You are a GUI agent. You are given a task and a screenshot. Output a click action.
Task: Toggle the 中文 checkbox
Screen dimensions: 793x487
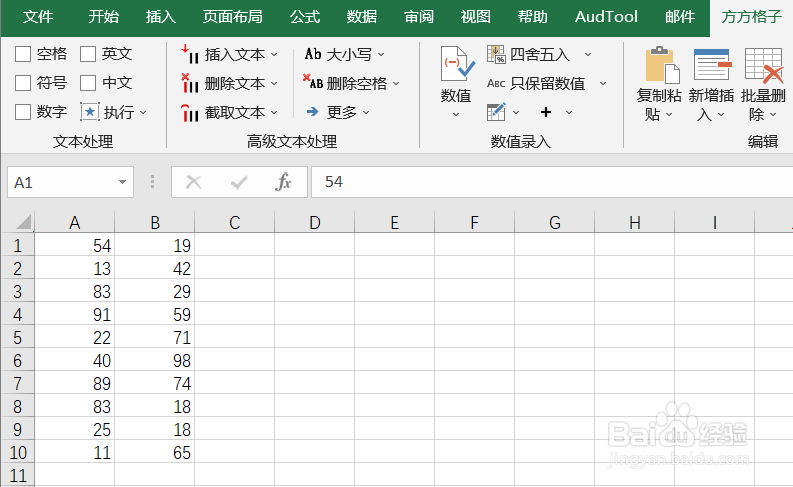point(87,82)
